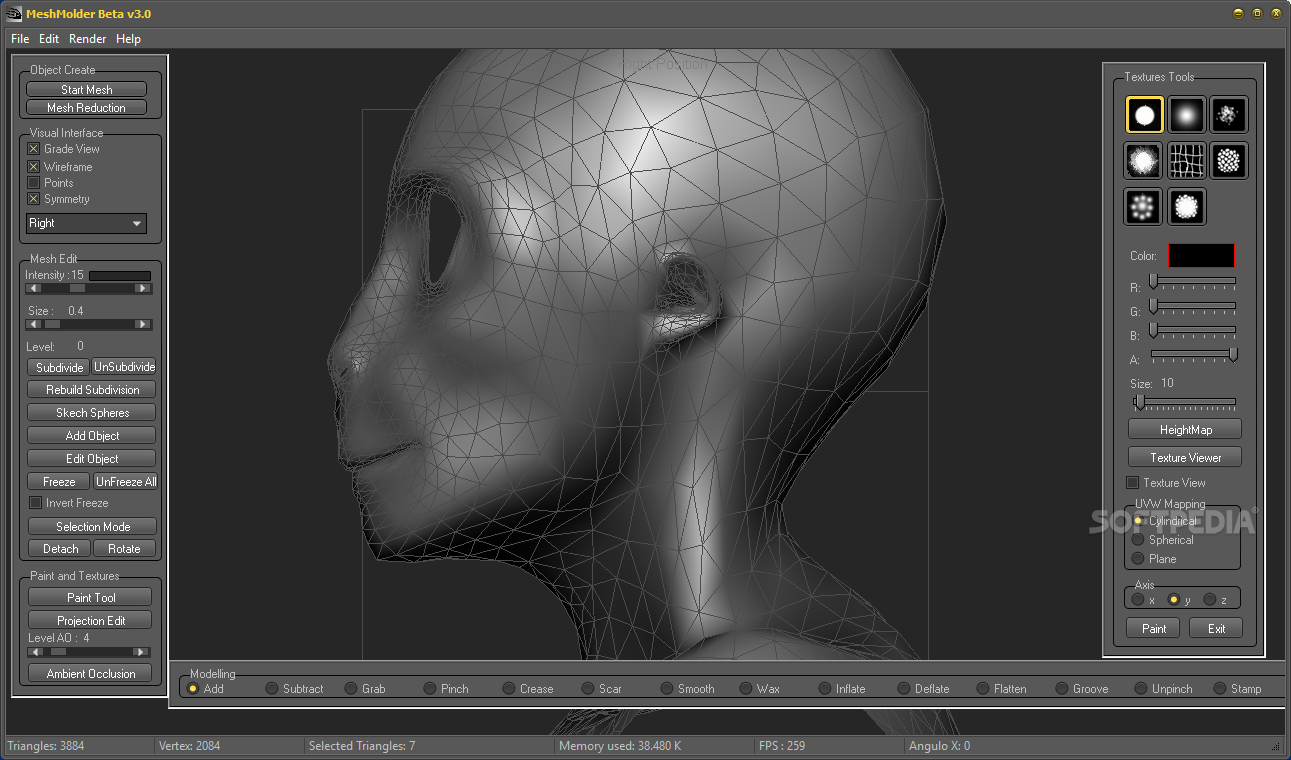Choose the Add modelling mode
This screenshot has width=1291, height=760.
pyautogui.click(x=193, y=688)
